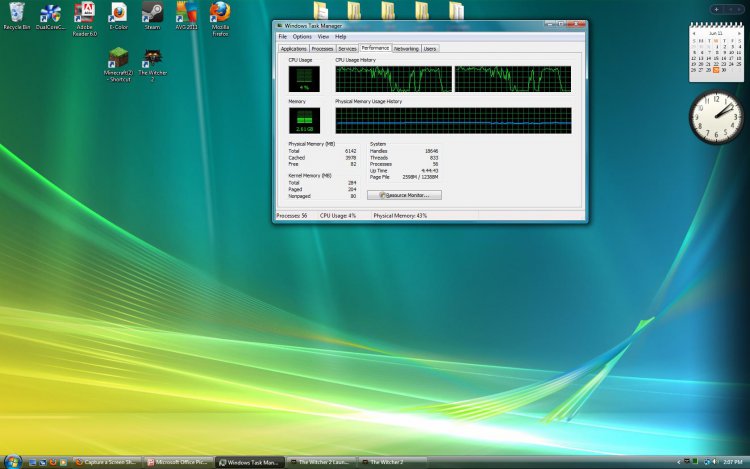
Task: Click the Physical Memory Total value 6142
Action: pyautogui.click(x=351, y=151)
